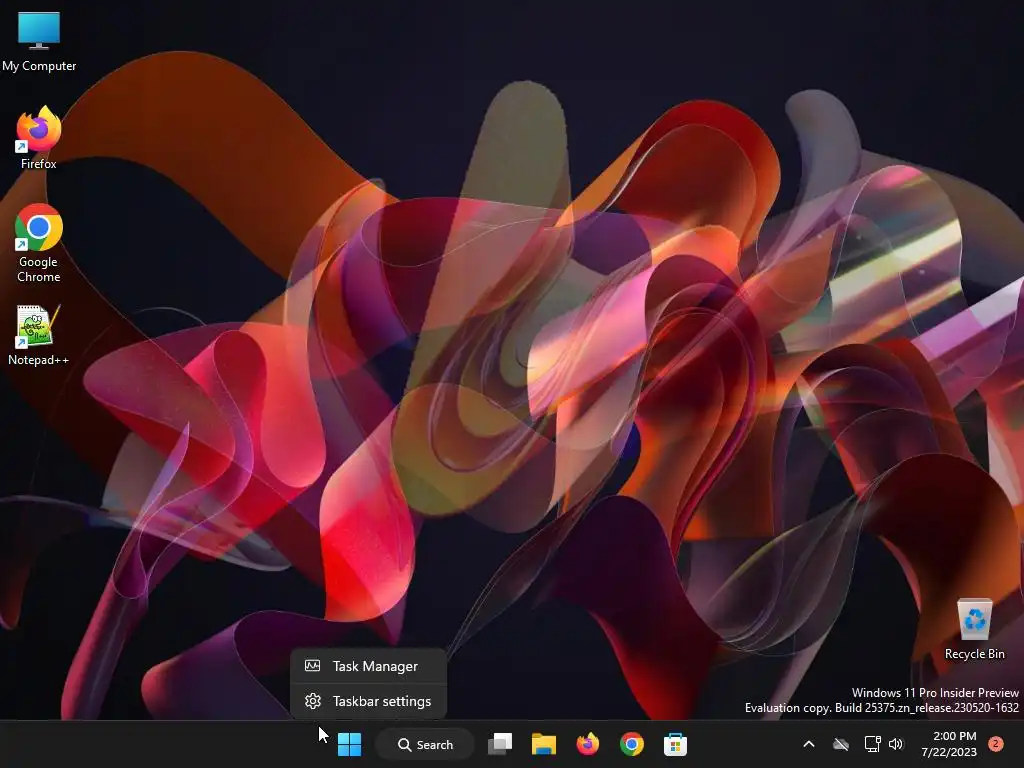
Task: Open Microsoft Store from the taskbar
Action: point(675,744)
